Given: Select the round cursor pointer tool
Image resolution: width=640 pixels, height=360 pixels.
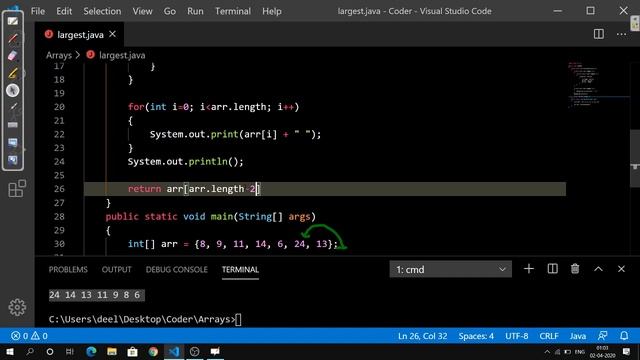Looking at the screenshot, I should point(13,90).
